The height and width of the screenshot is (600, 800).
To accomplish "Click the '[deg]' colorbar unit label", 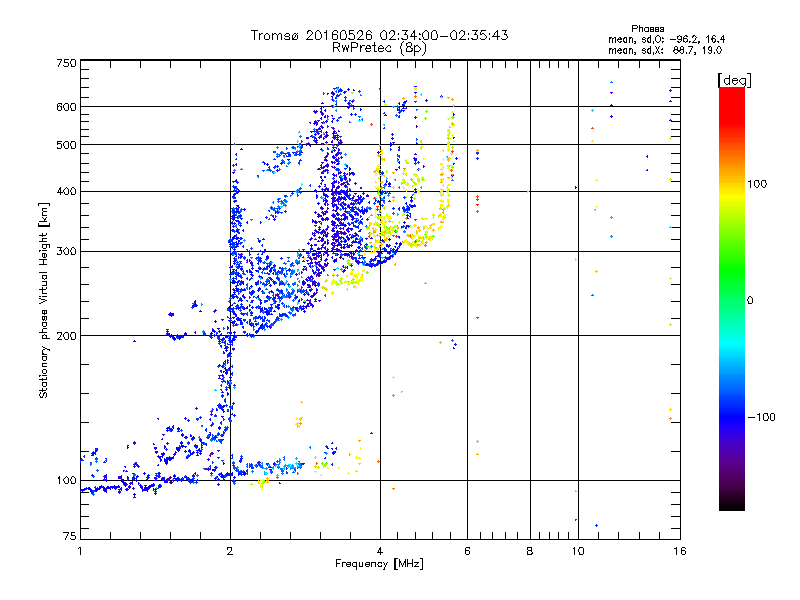I will [734, 80].
